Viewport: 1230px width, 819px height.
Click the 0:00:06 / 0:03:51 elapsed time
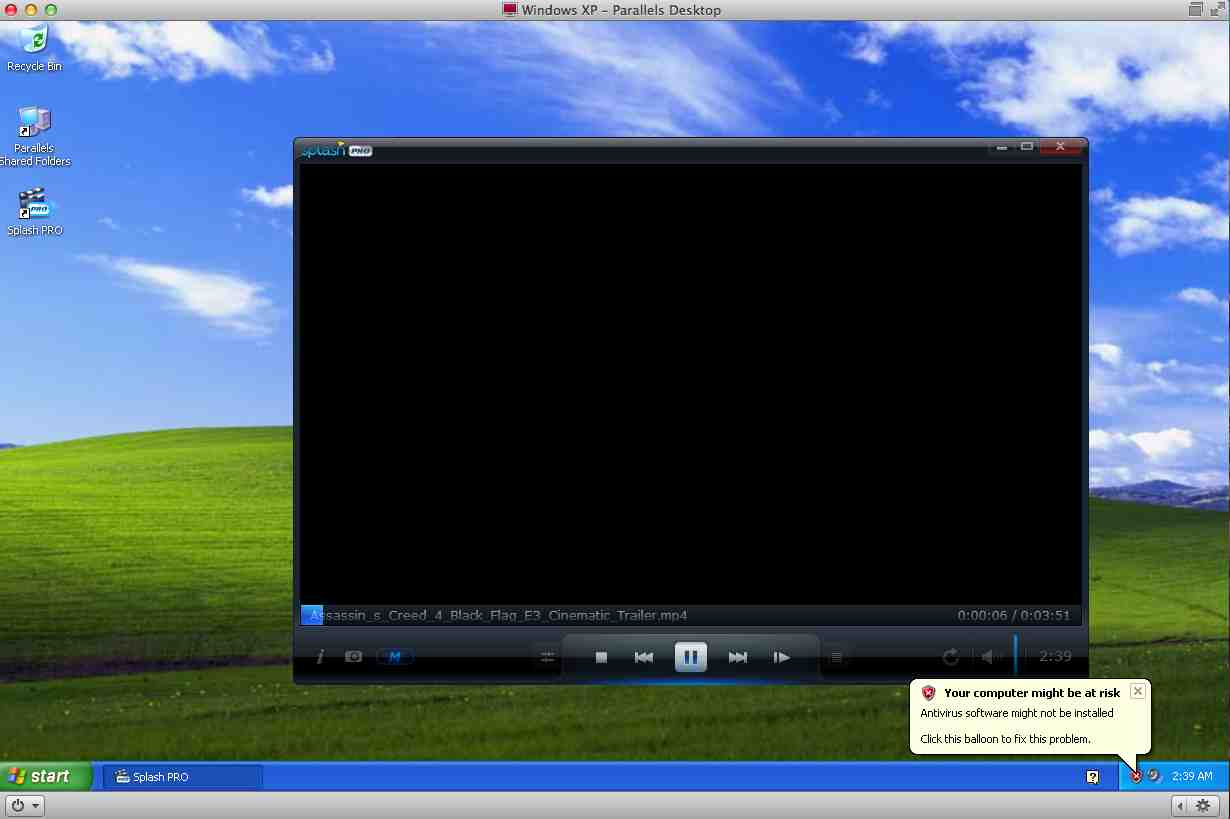1013,615
